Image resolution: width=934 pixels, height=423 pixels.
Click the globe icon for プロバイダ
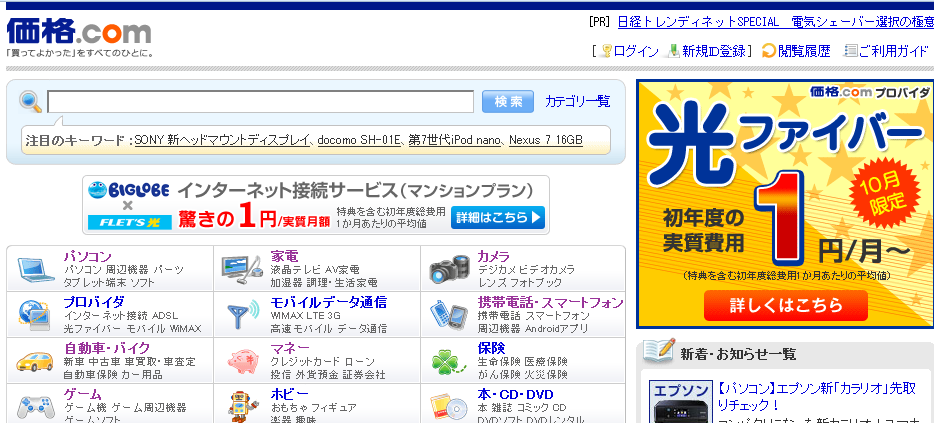35,315
